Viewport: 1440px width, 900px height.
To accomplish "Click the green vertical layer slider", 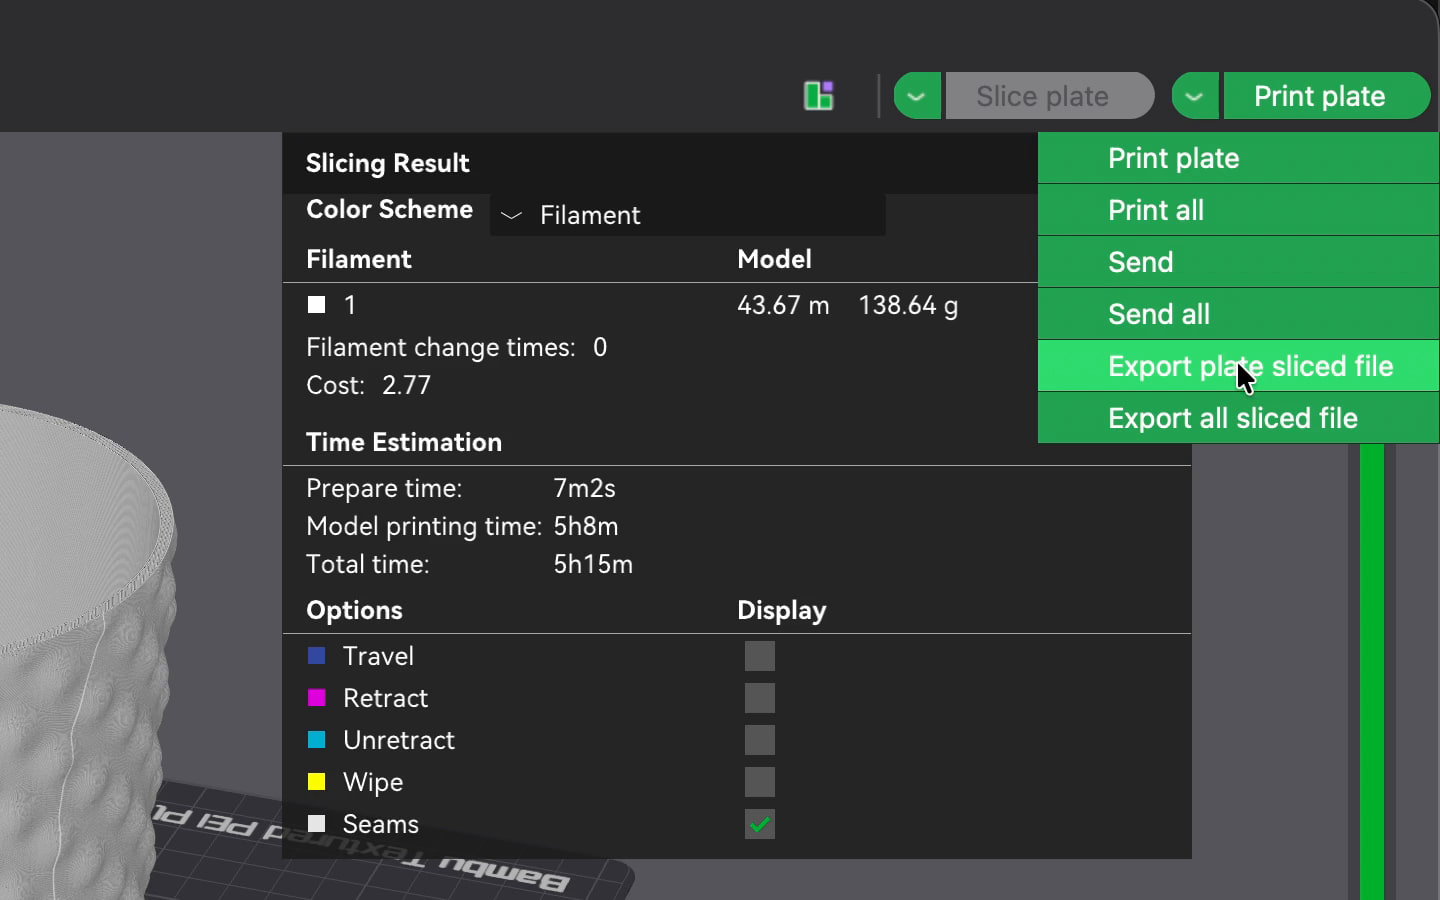I will click(1372, 670).
